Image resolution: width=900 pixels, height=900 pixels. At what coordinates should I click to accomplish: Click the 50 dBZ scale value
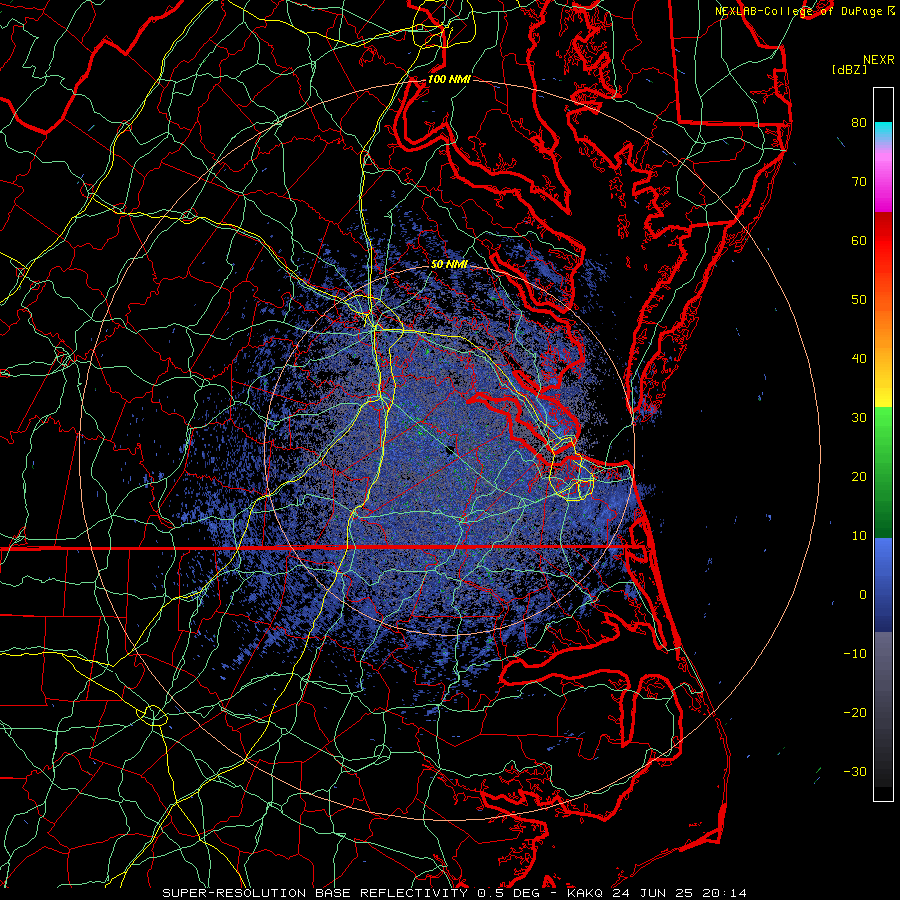pos(859,300)
